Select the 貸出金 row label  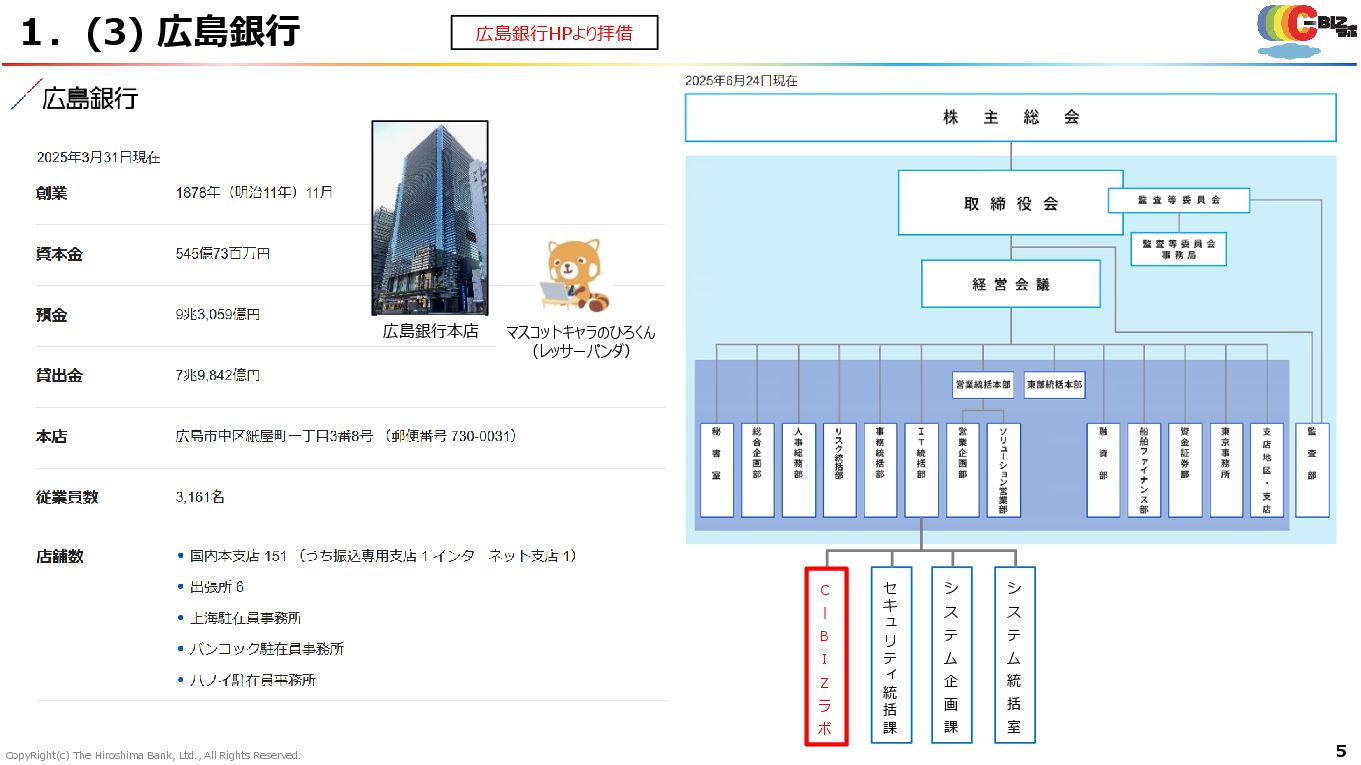(59, 376)
